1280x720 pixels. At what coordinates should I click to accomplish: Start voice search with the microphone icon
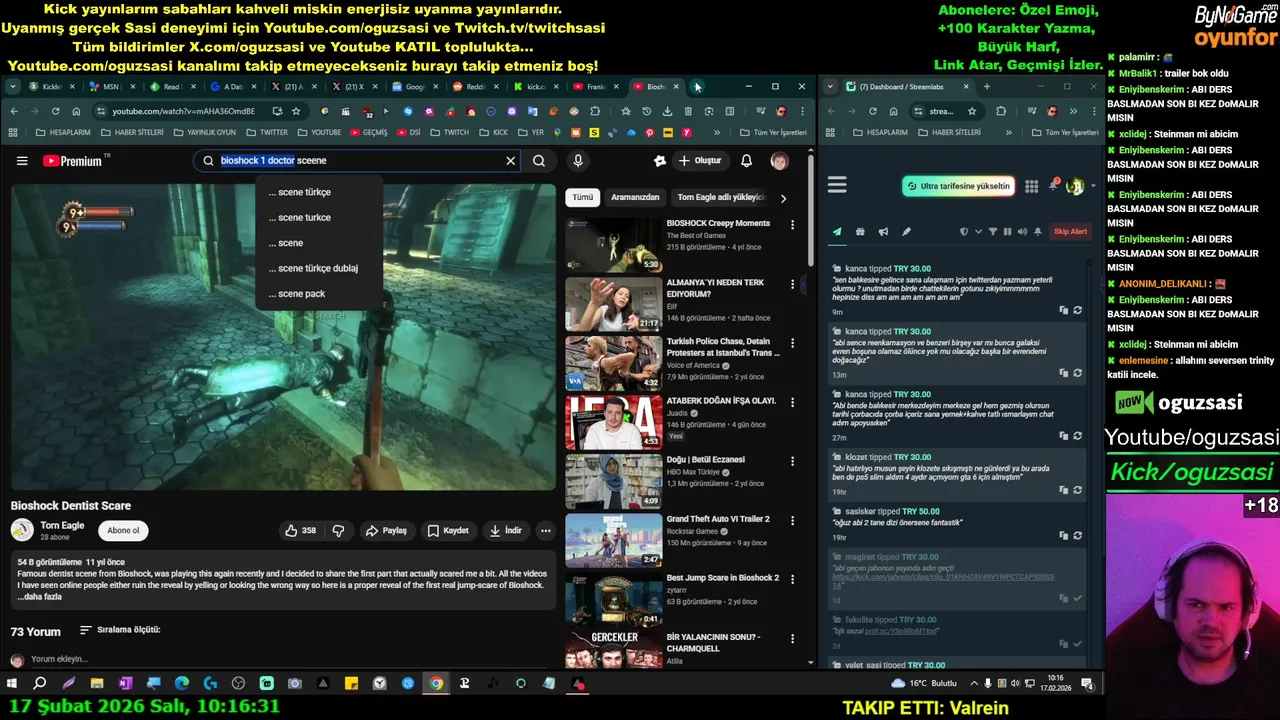[578, 161]
